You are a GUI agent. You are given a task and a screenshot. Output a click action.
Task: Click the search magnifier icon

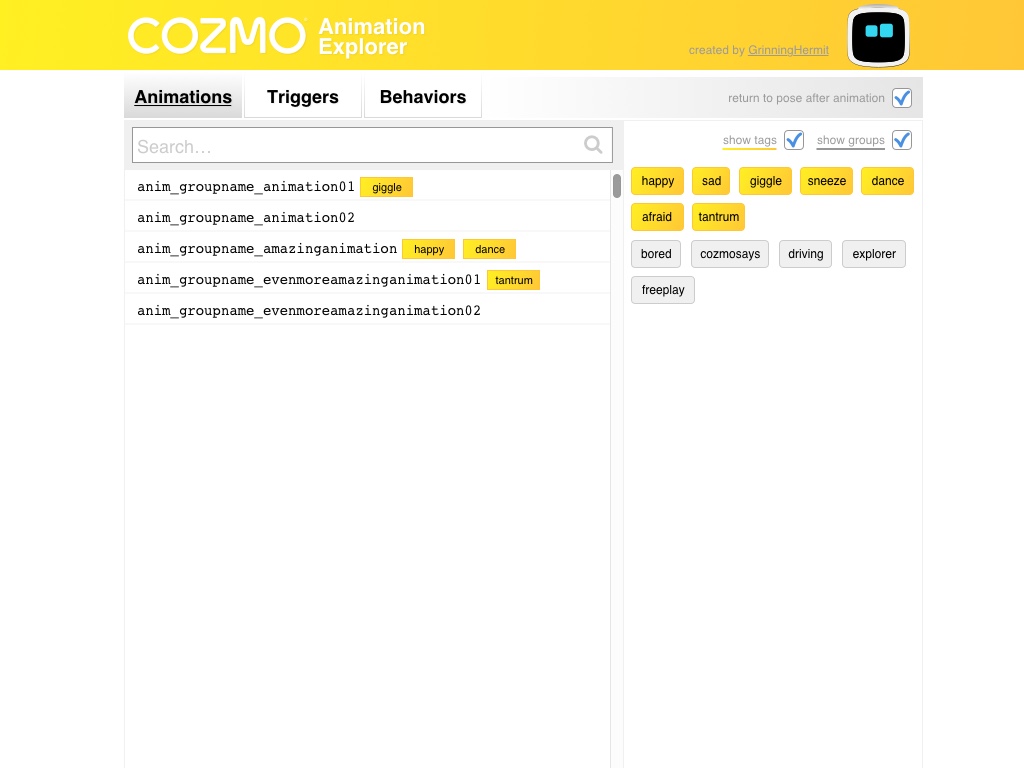[593, 146]
